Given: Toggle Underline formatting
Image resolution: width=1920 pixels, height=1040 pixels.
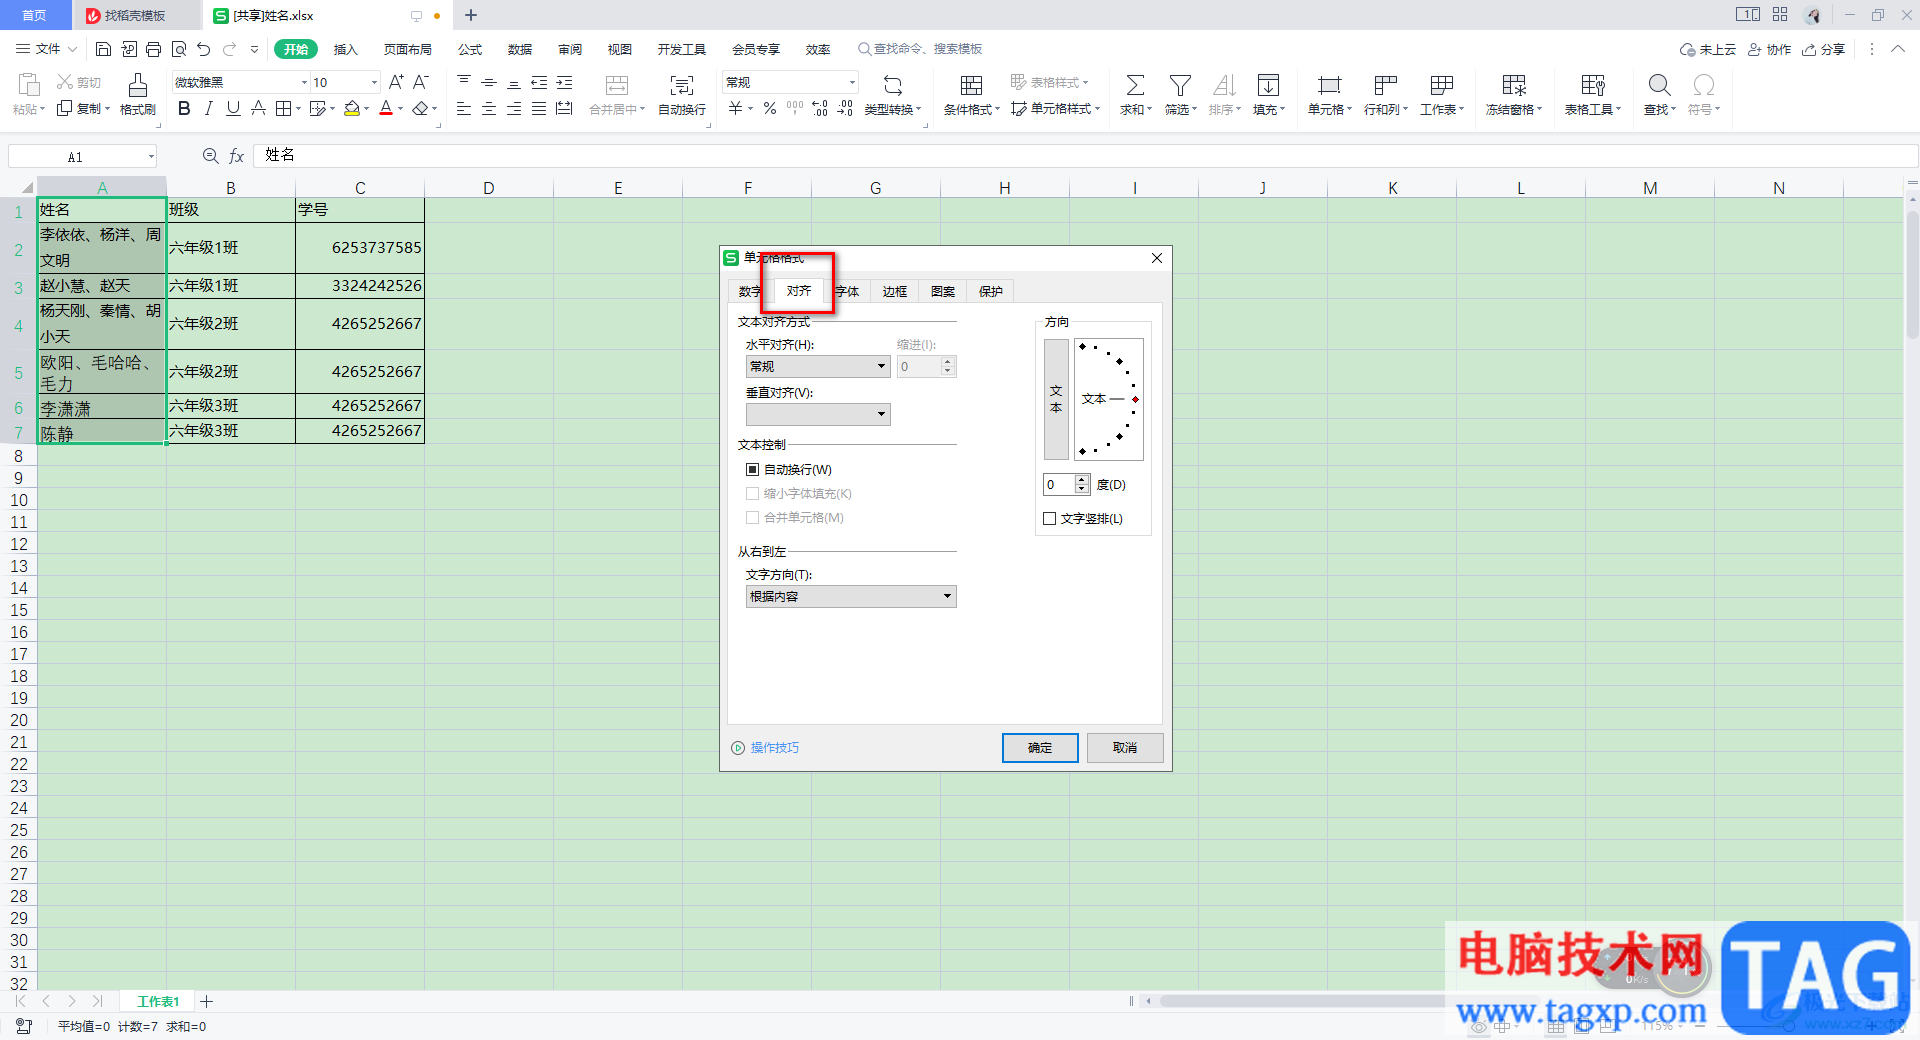Looking at the screenshot, I should tap(233, 108).
